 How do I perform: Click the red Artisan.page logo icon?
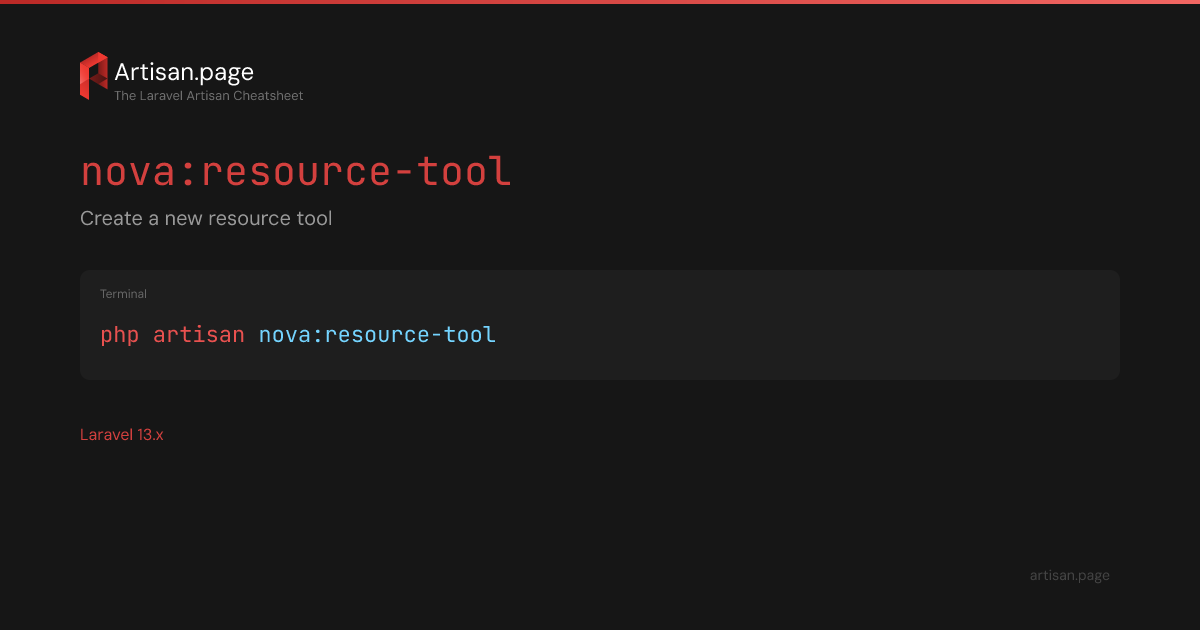[93, 76]
